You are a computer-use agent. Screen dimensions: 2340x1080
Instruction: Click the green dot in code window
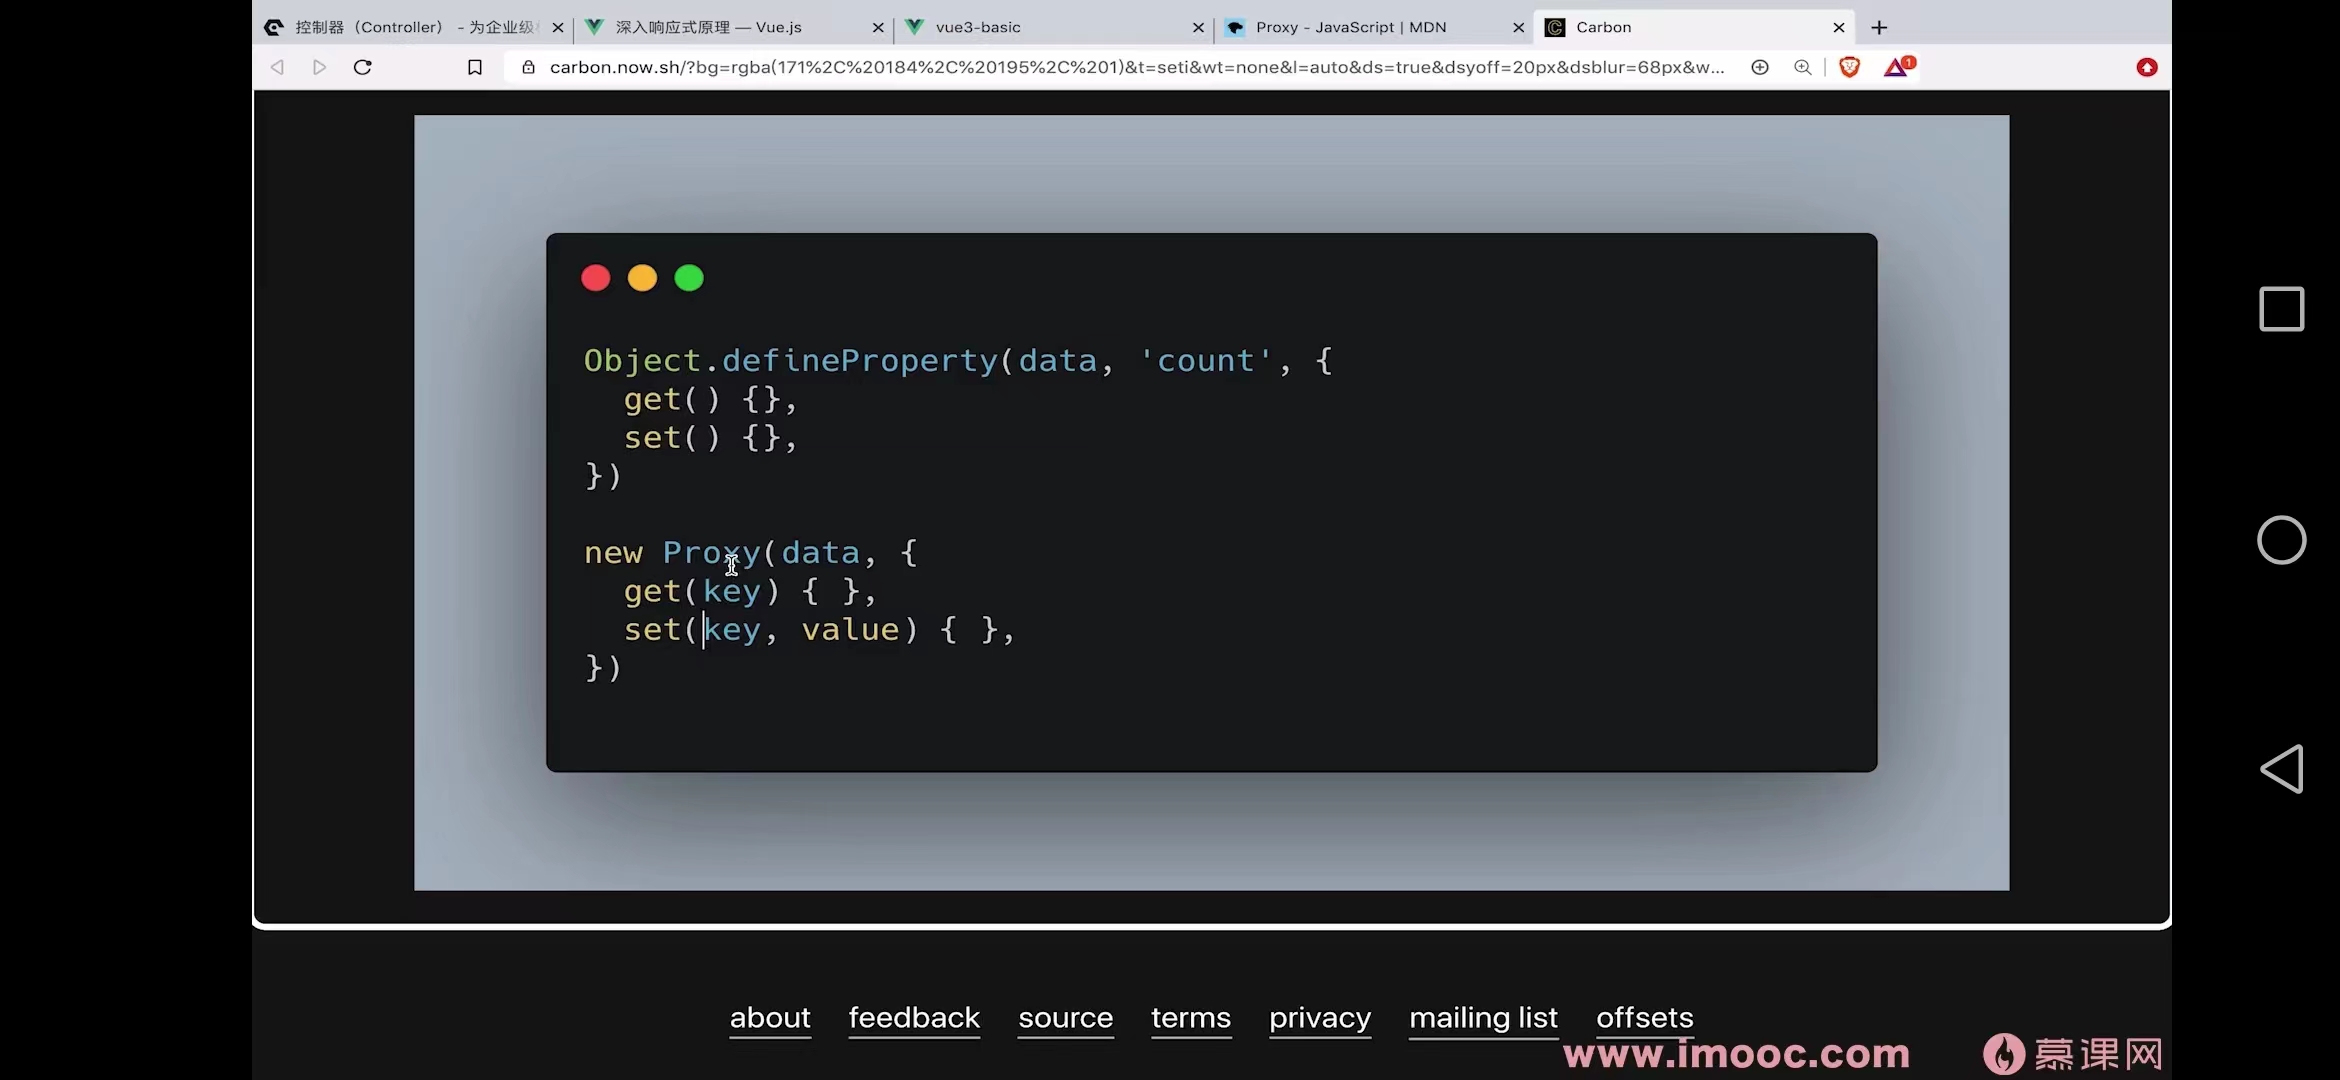click(689, 278)
